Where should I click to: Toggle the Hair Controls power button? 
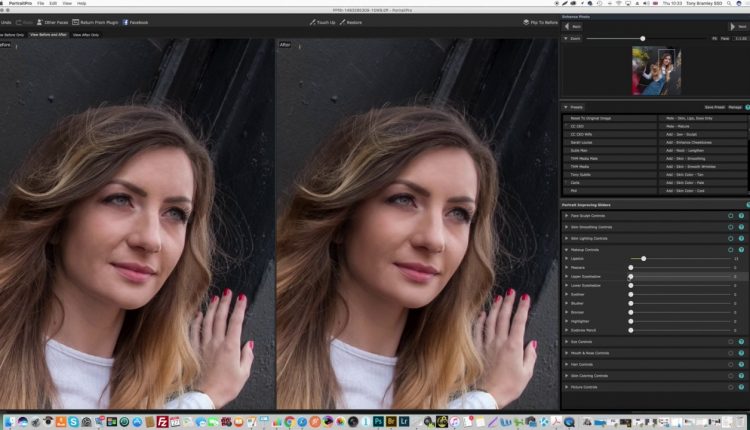tap(730, 364)
